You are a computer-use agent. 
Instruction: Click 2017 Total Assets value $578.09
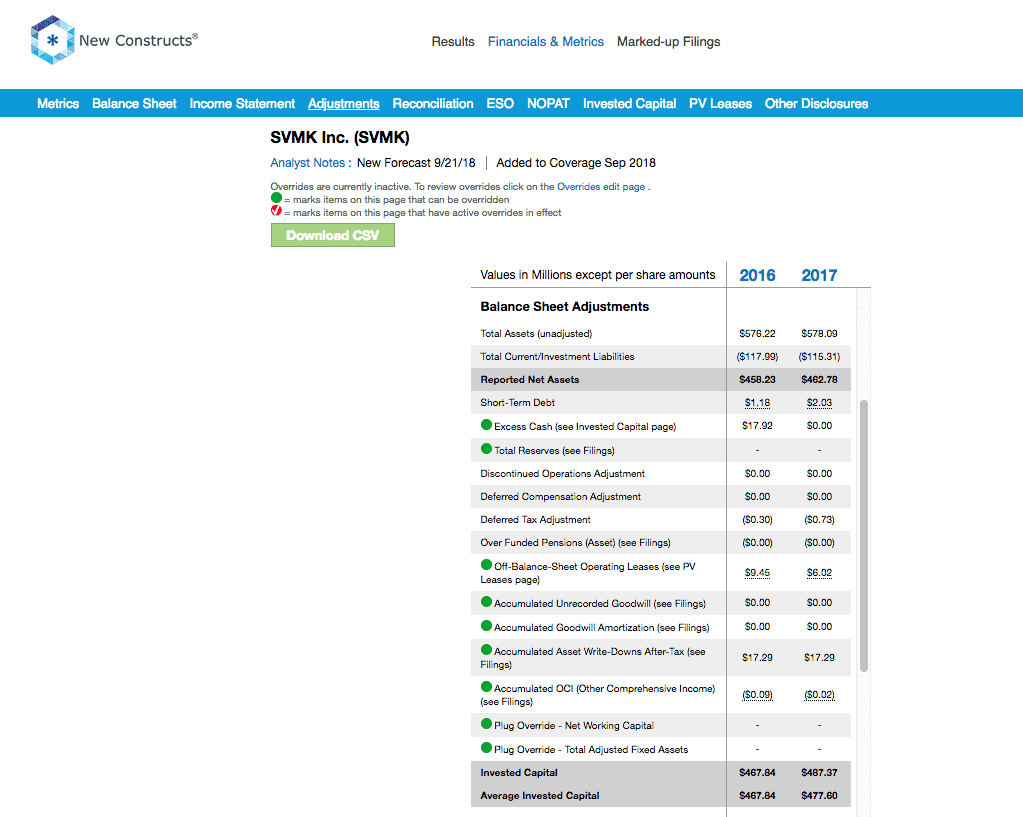click(x=819, y=333)
